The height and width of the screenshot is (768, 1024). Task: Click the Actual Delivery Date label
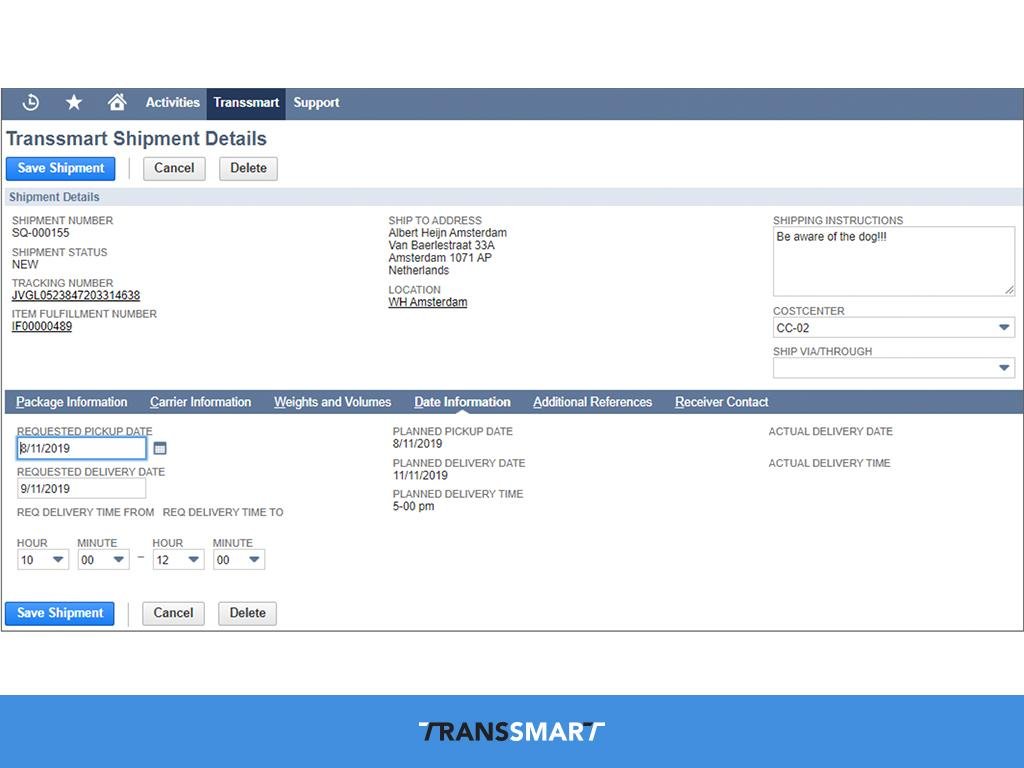coord(830,432)
